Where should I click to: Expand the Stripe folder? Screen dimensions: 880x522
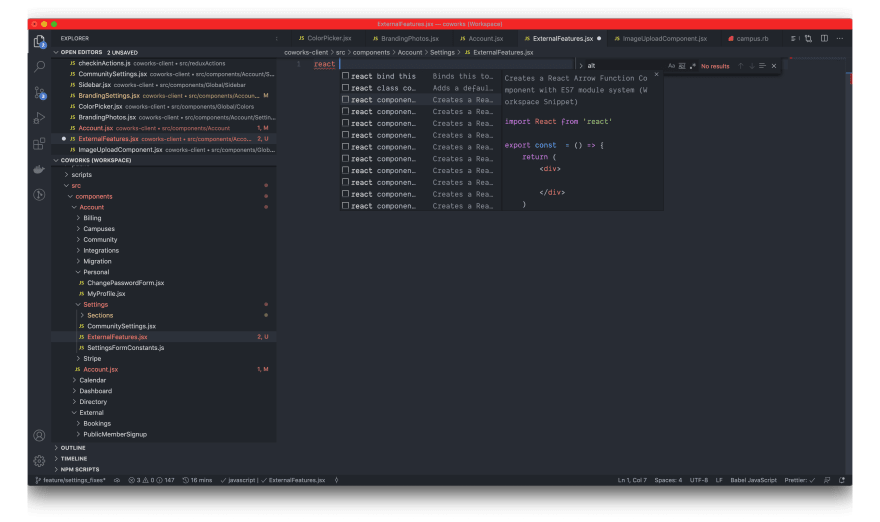[78, 358]
